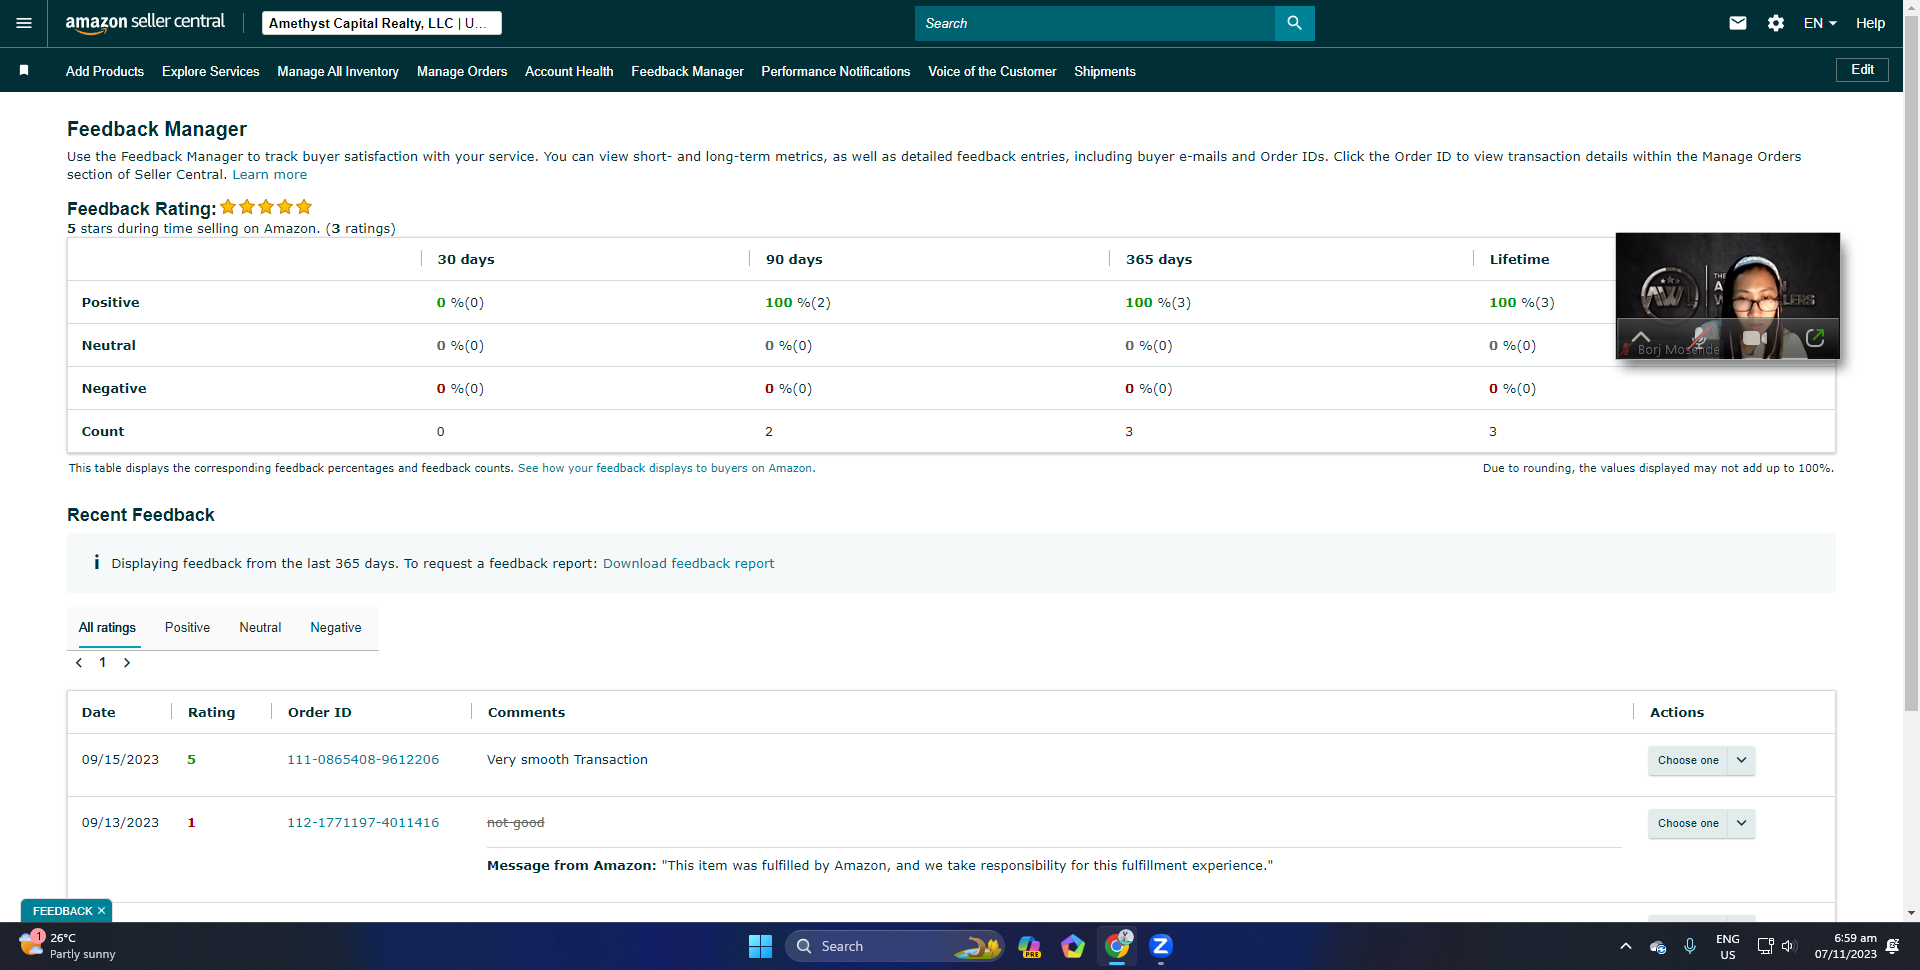This screenshot has height=970, width=1920.
Task: Switch to the Positive ratings tab
Action: tap(187, 628)
